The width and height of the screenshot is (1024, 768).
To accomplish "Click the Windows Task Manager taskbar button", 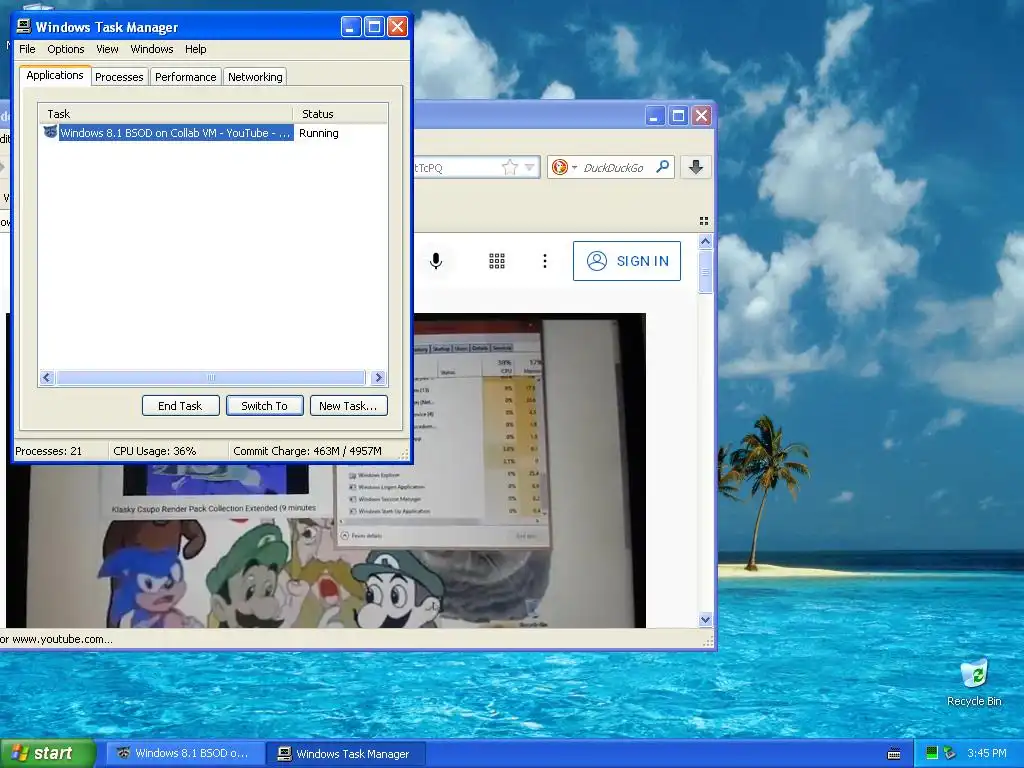I will coord(347,753).
